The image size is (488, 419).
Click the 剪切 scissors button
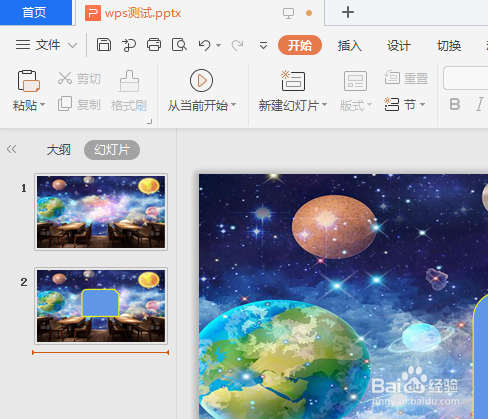pos(79,78)
